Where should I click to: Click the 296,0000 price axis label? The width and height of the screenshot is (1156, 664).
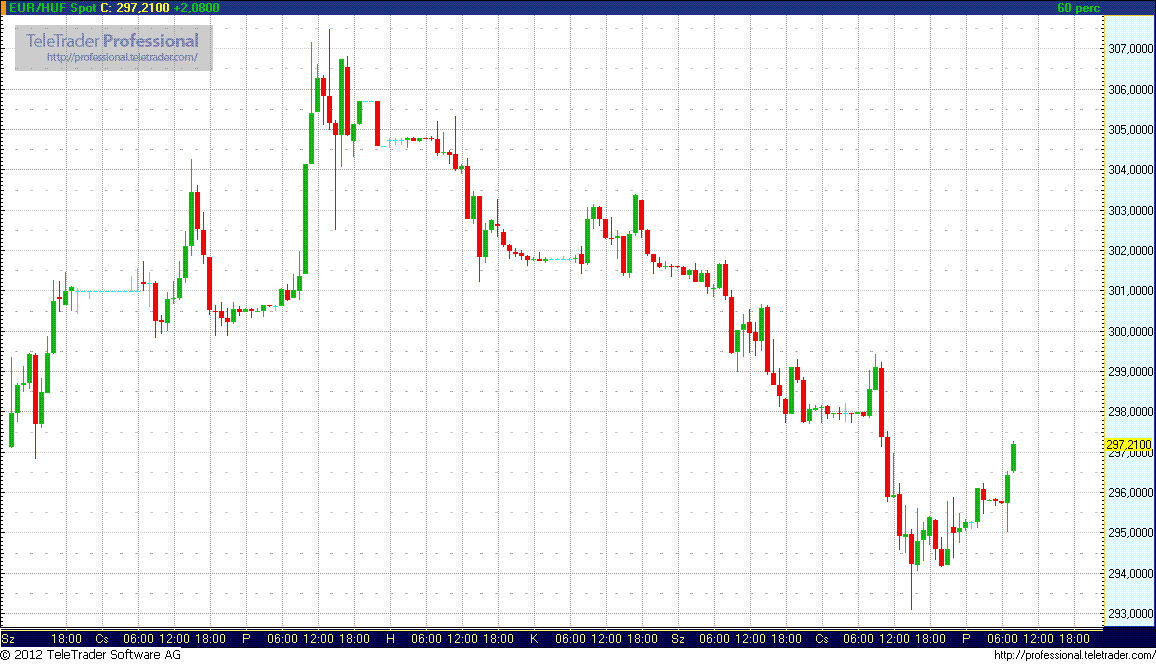click(1131, 492)
